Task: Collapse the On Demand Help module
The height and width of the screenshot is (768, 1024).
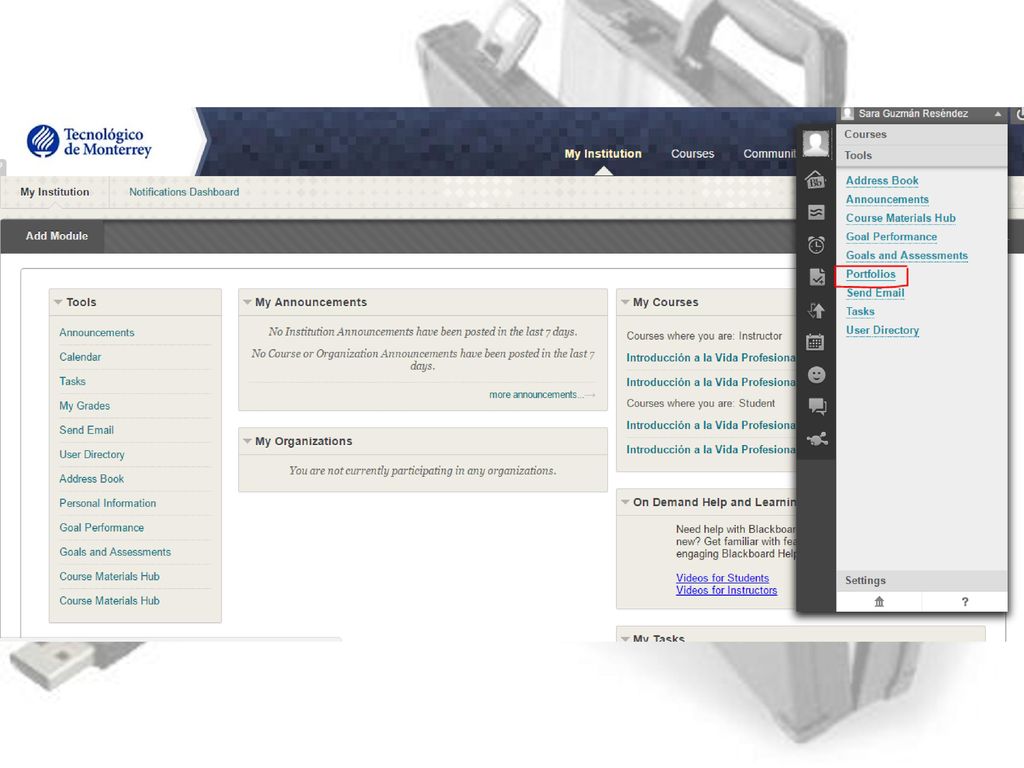Action: click(x=625, y=502)
